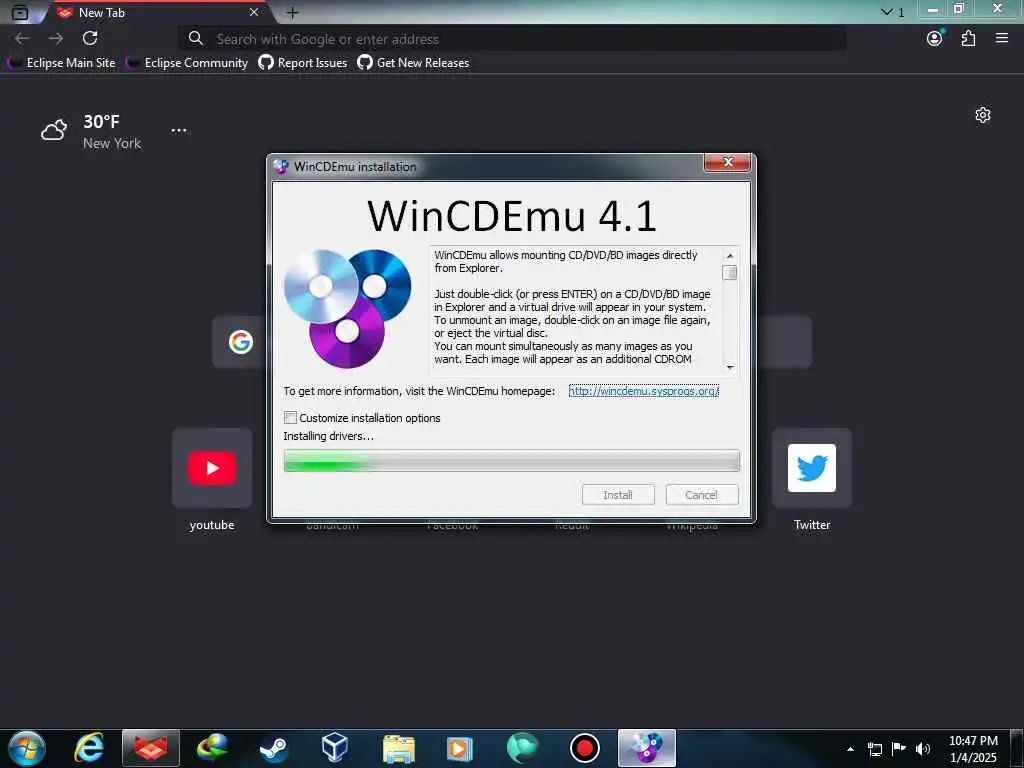Image resolution: width=1024 pixels, height=768 pixels.
Task: Open Action Center flag tray icon
Action: (899, 749)
